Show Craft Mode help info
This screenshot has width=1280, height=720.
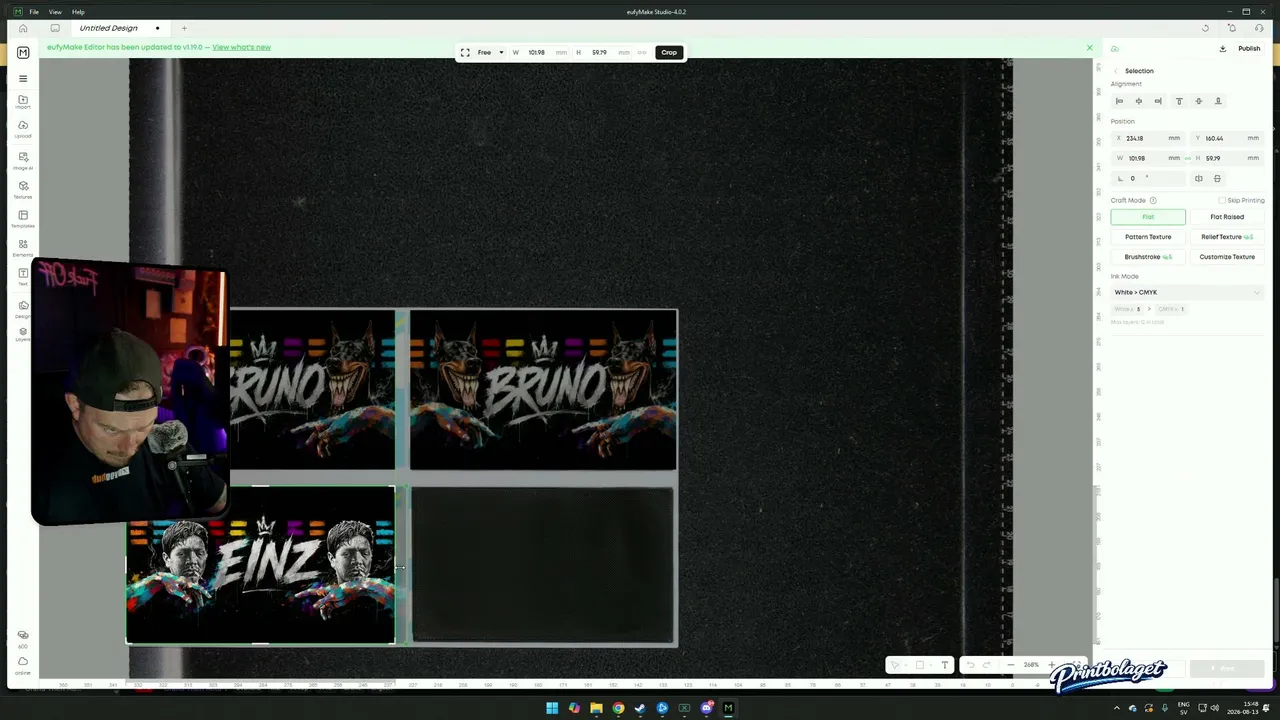1153,200
